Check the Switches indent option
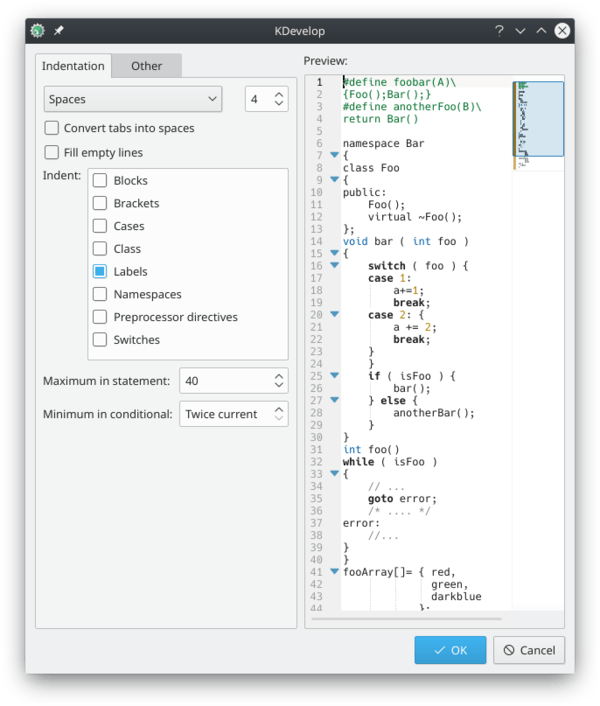This screenshot has height=706, width=600. coord(100,339)
